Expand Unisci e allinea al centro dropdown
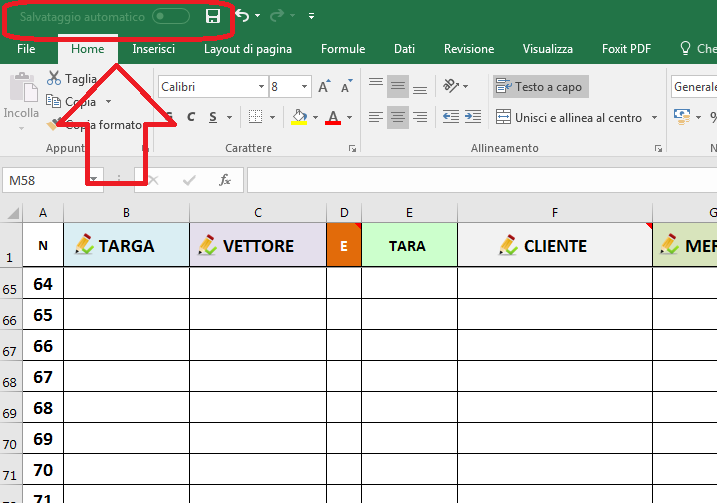Screen dimensions: 717x503 click(654, 118)
